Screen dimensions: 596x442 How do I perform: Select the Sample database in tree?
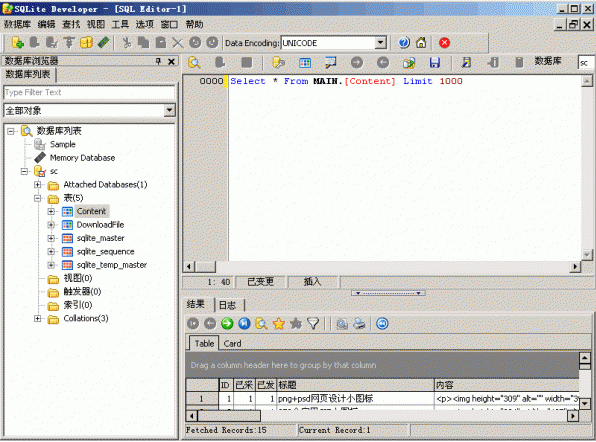click(x=63, y=144)
